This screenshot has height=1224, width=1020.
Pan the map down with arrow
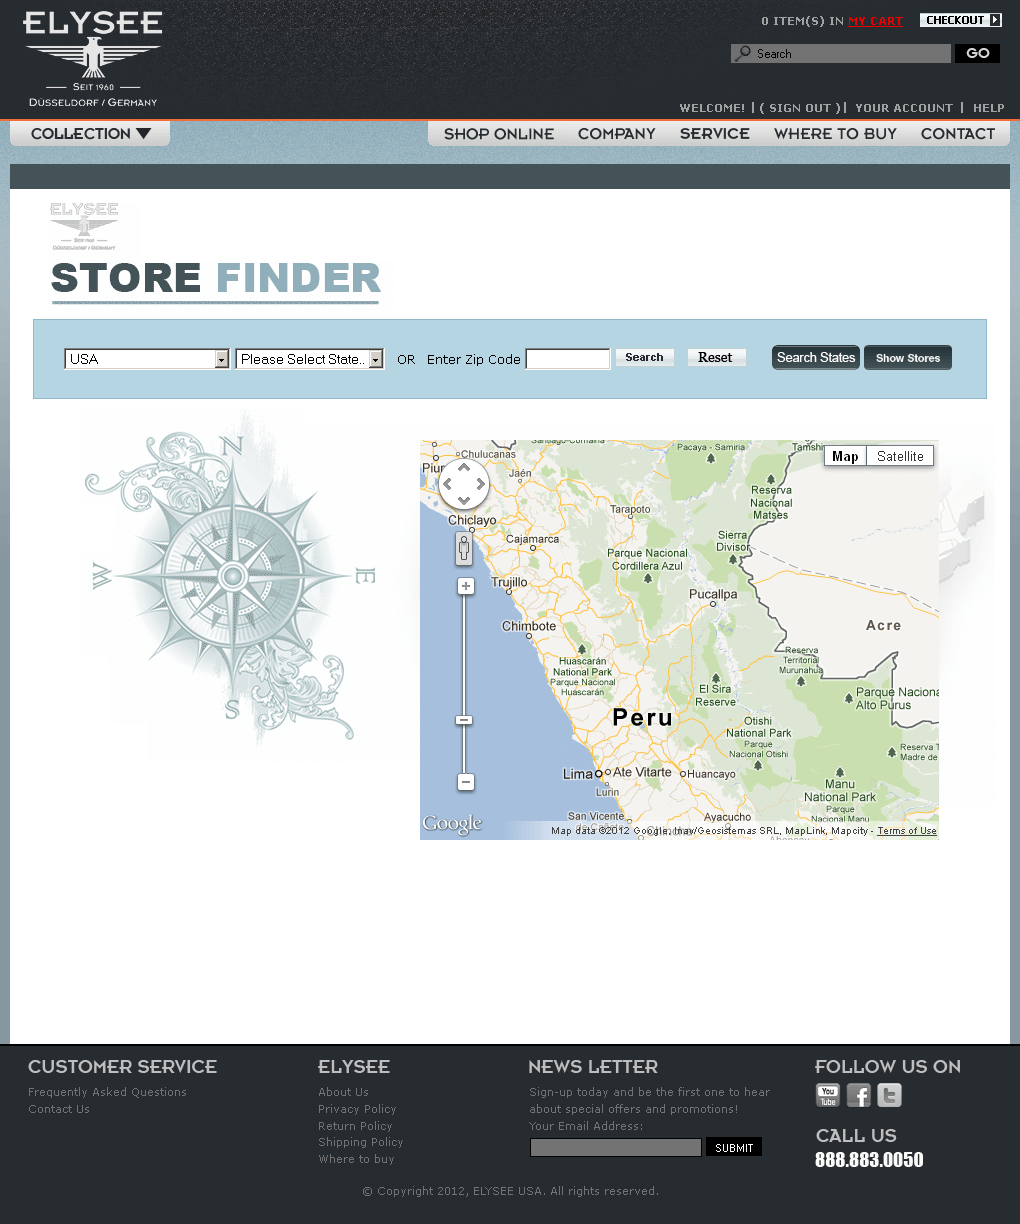(x=464, y=500)
